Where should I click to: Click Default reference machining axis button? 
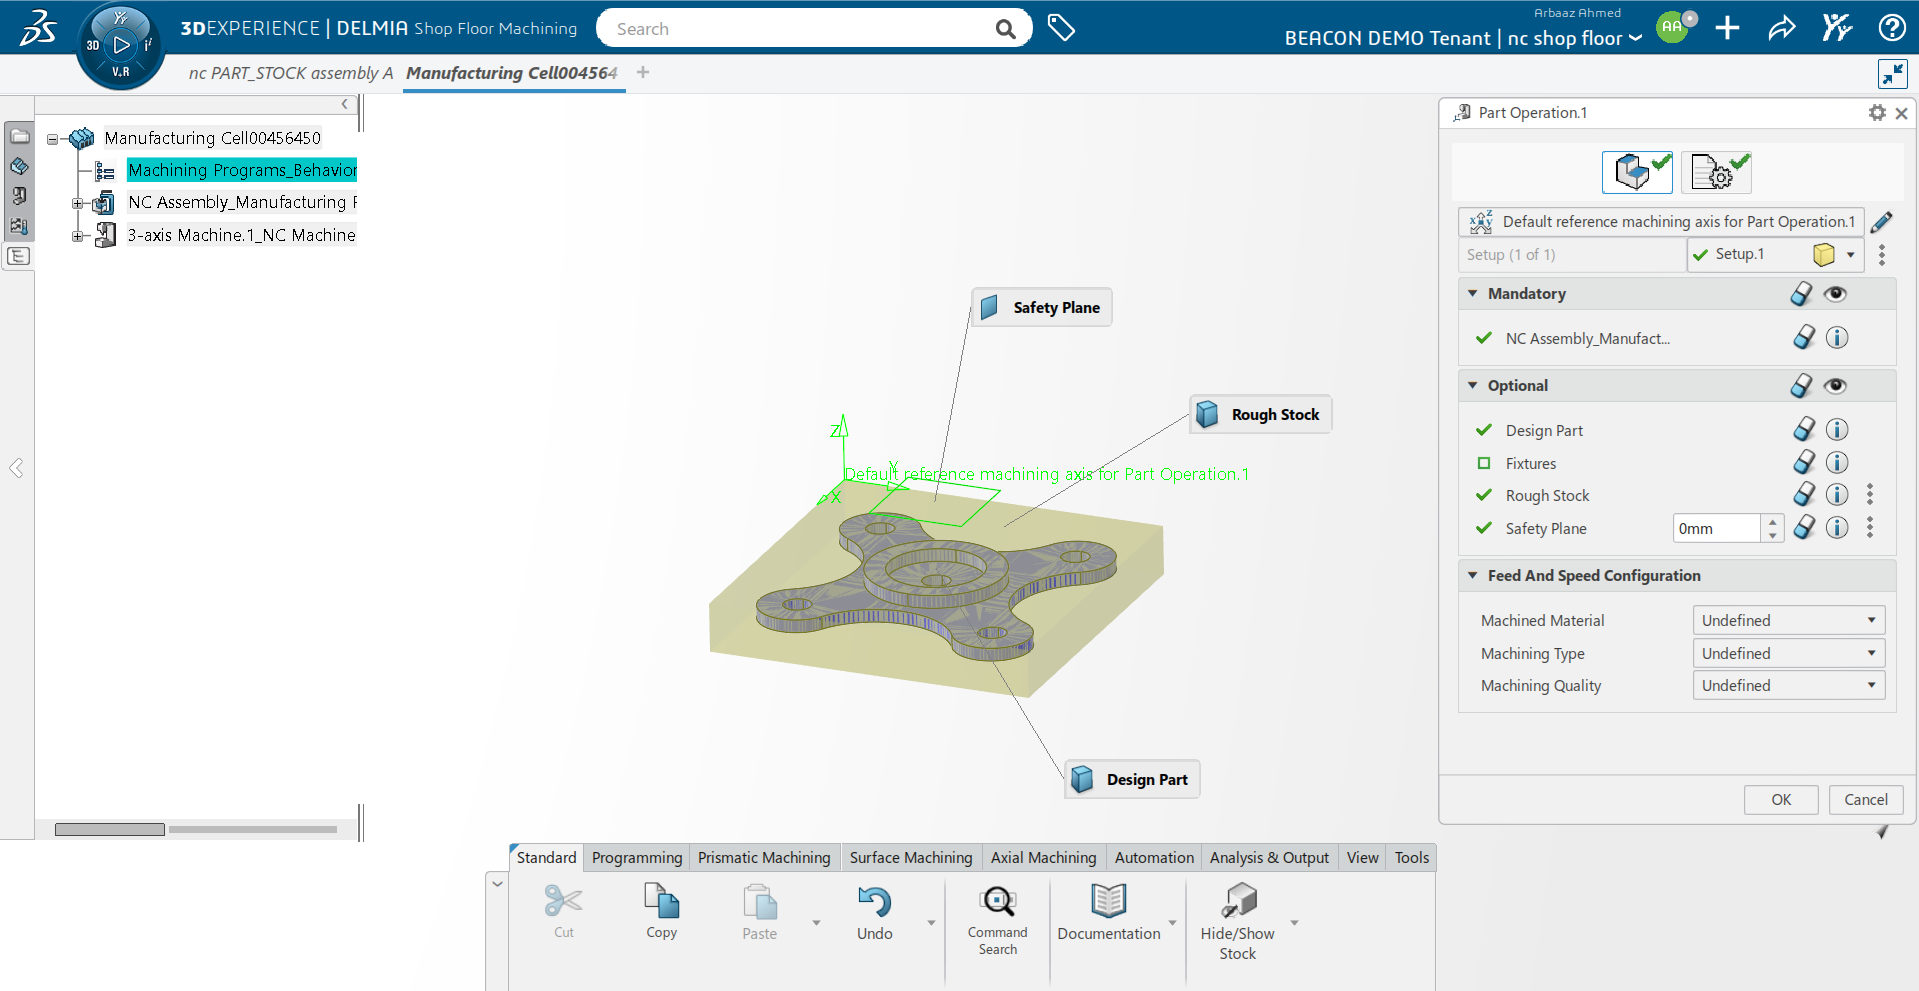[1661, 222]
